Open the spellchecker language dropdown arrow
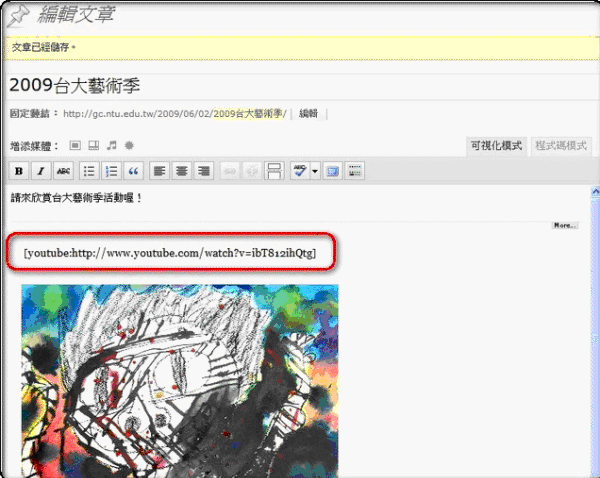This screenshot has width=600, height=478. coord(315,171)
